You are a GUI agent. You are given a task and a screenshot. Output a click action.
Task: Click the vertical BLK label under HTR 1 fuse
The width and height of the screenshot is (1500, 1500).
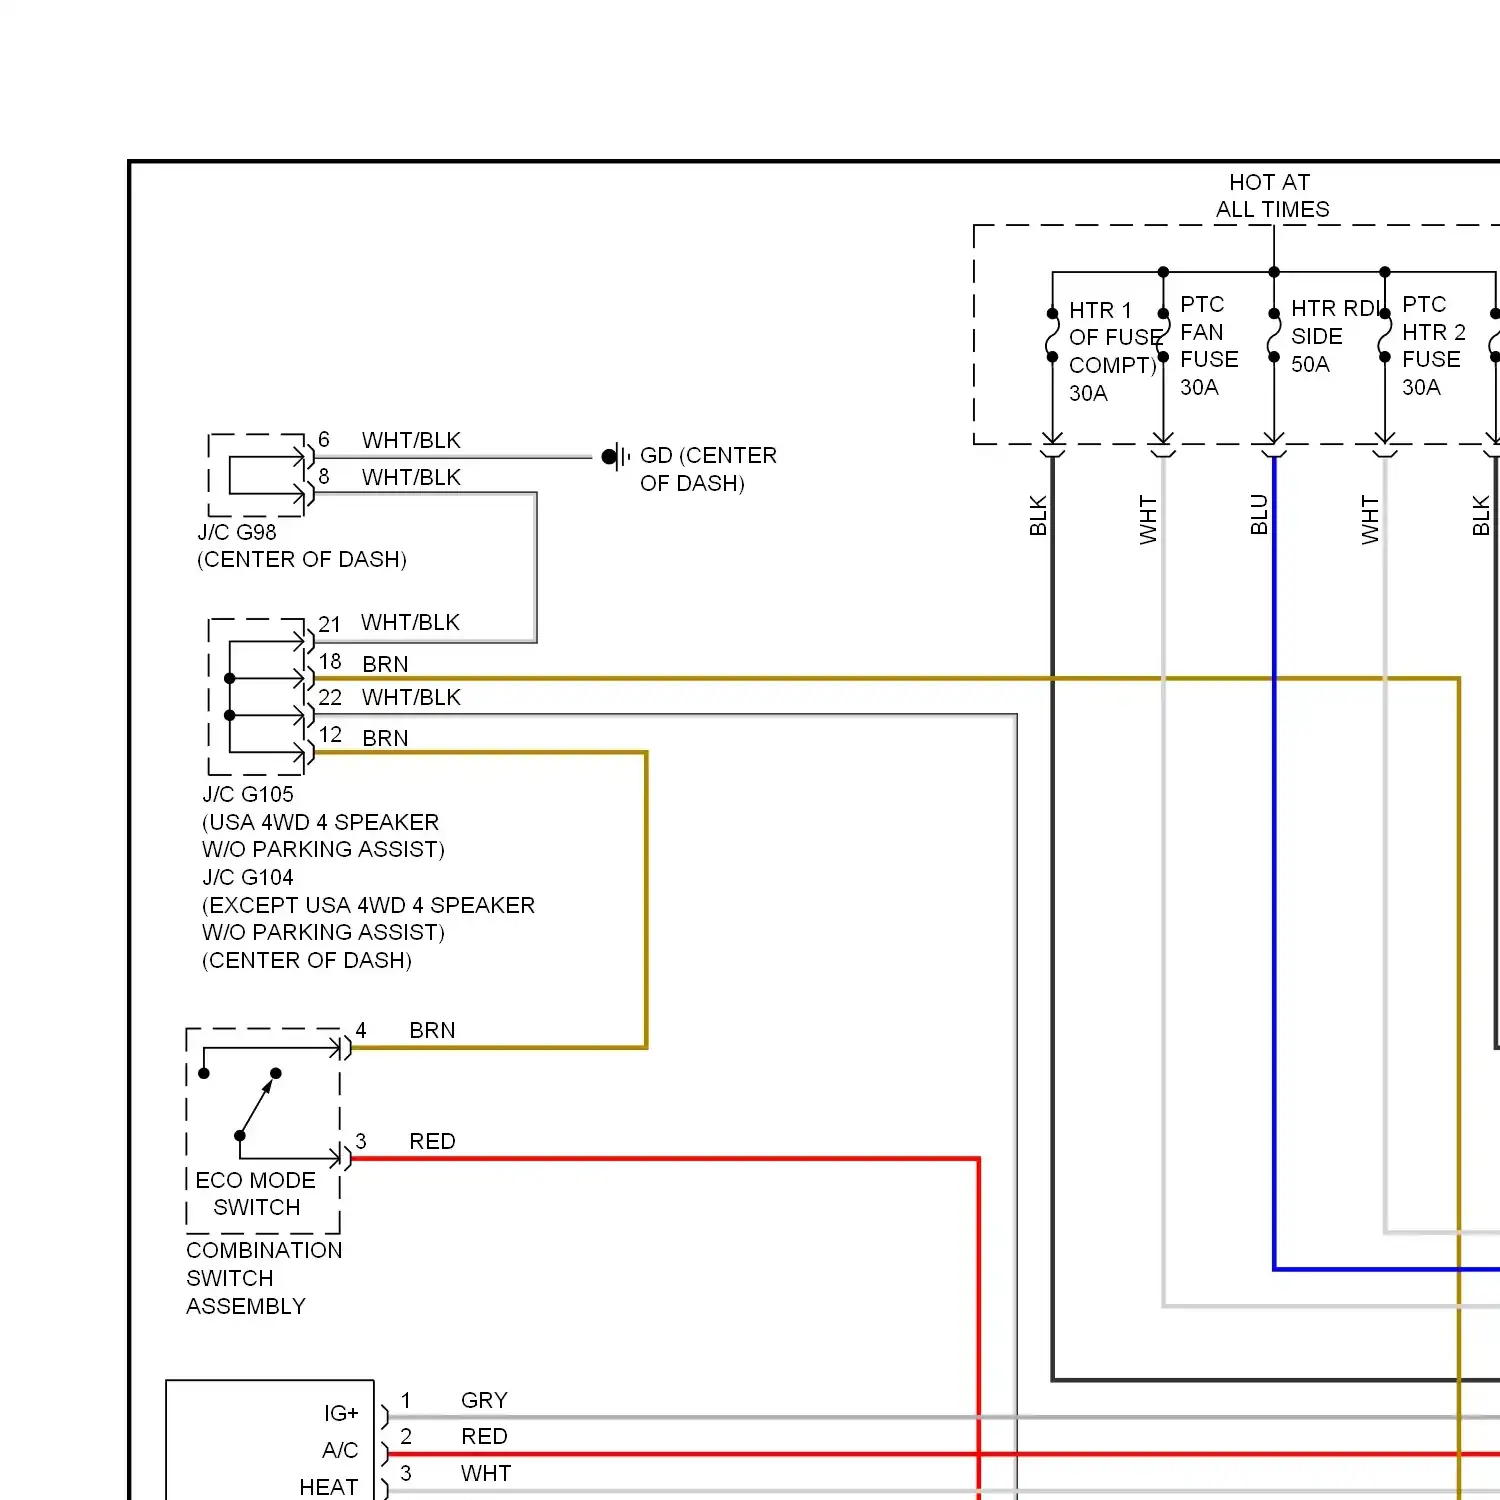[1038, 515]
